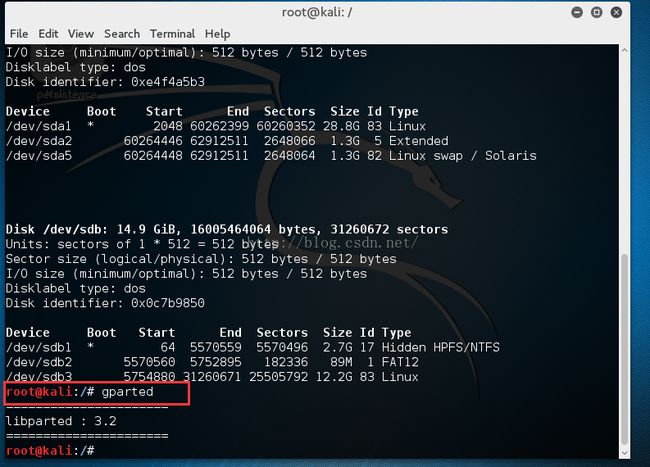Click the '2.7G' size value
This screenshot has width=650, height=467.
[337, 347]
